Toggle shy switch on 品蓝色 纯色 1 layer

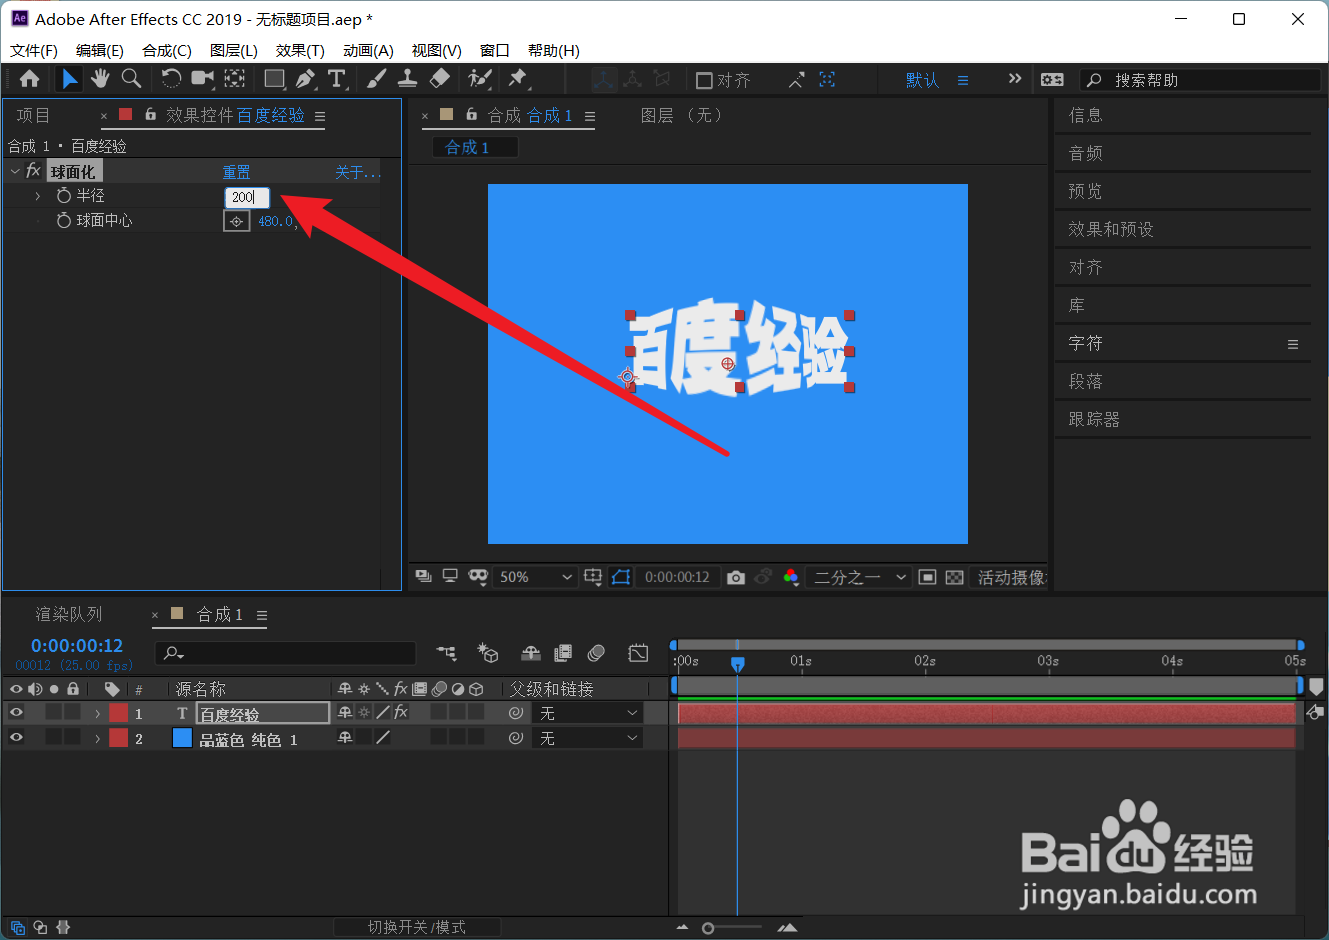[345, 738]
